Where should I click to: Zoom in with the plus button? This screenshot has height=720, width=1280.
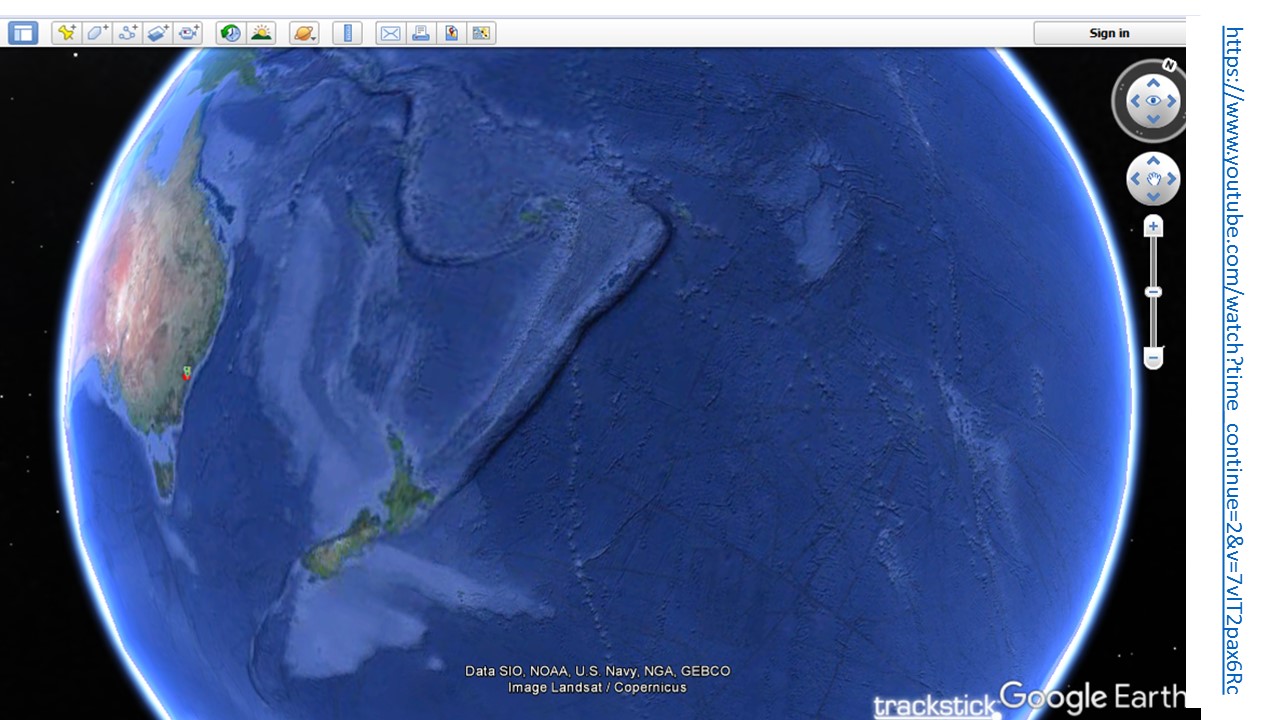[1153, 227]
